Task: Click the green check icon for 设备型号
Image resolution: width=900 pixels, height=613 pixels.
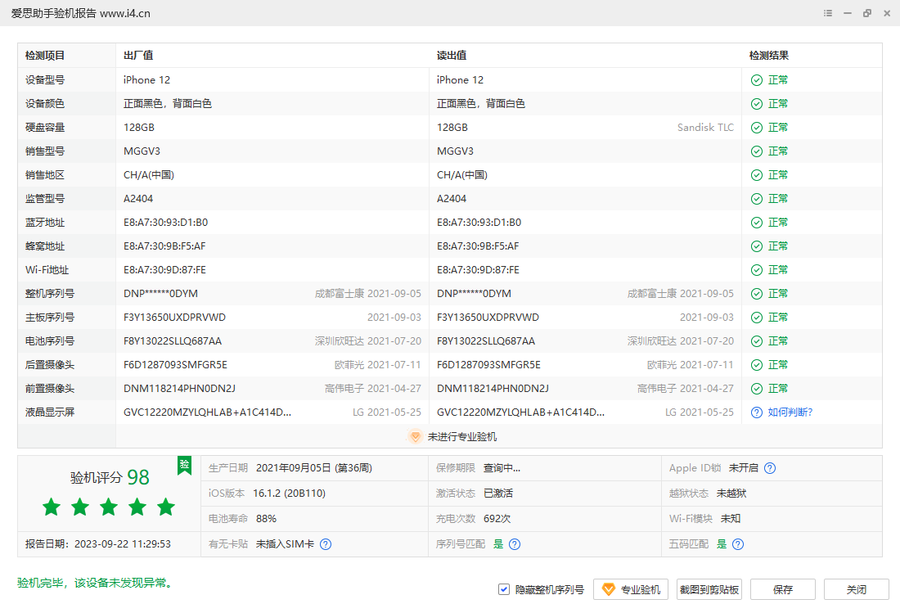Action: (757, 80)
